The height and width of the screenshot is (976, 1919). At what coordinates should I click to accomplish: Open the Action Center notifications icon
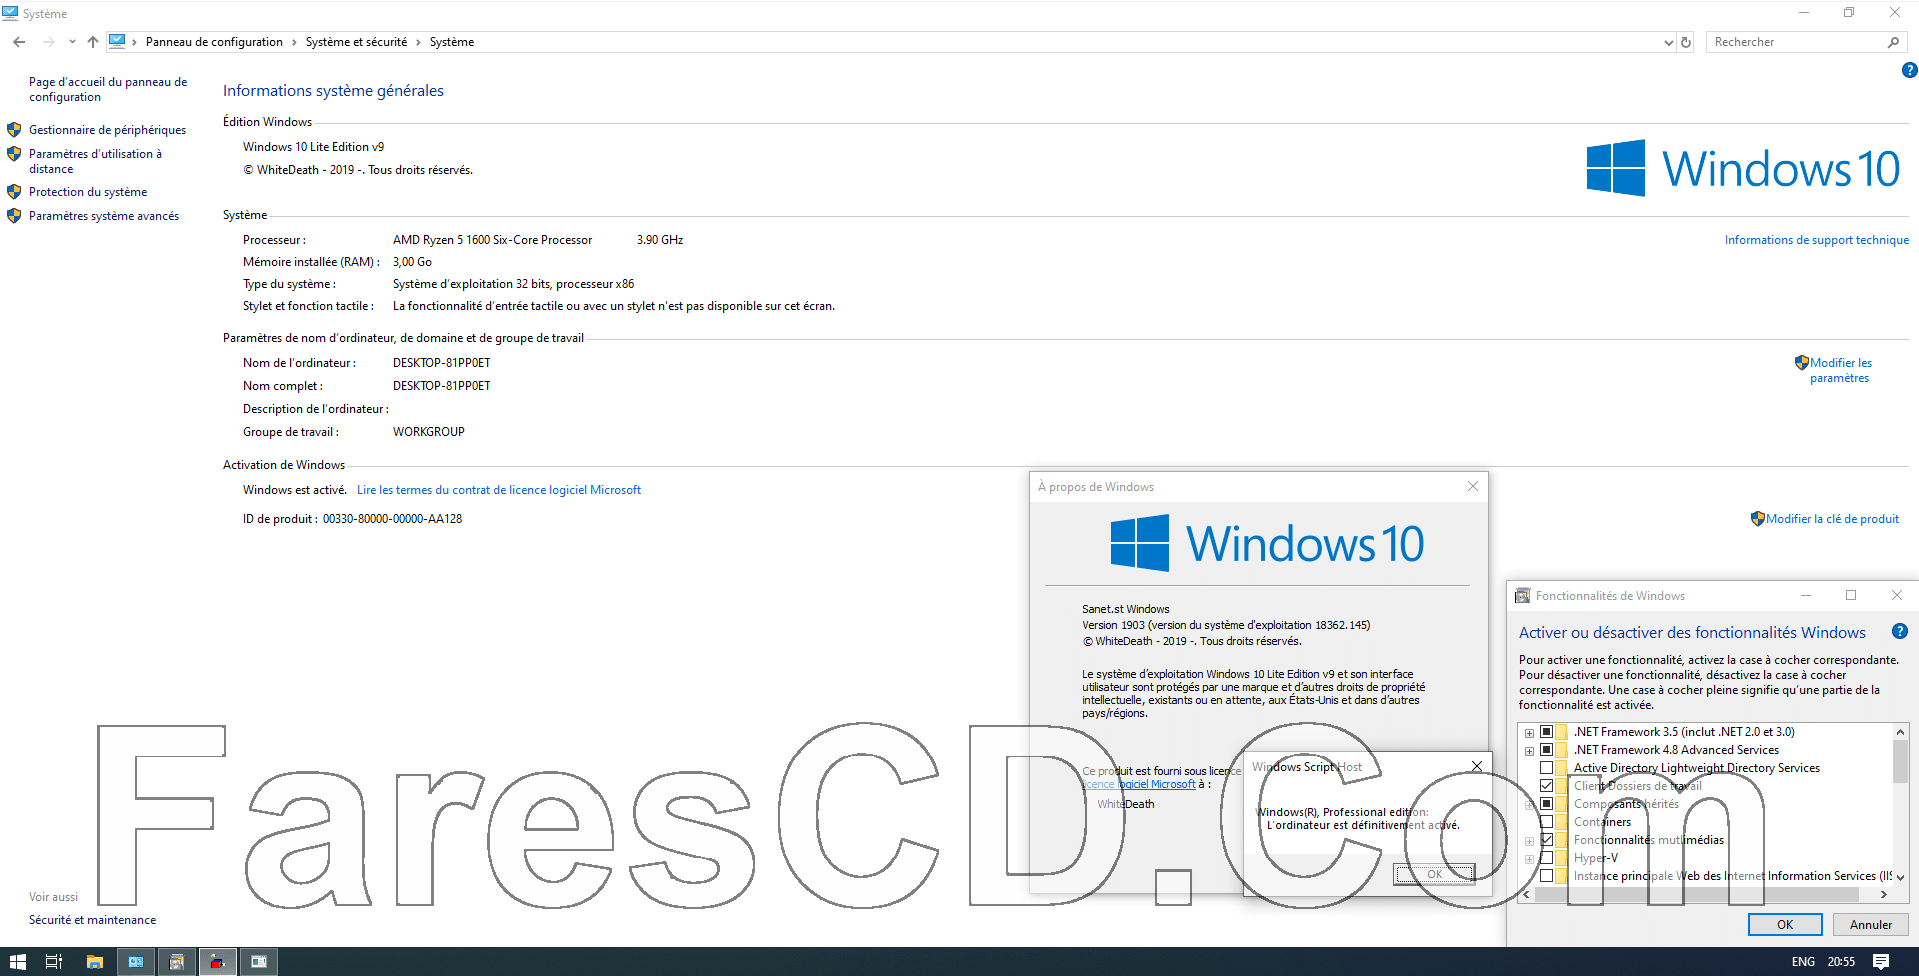click(x=1881, y=962)
